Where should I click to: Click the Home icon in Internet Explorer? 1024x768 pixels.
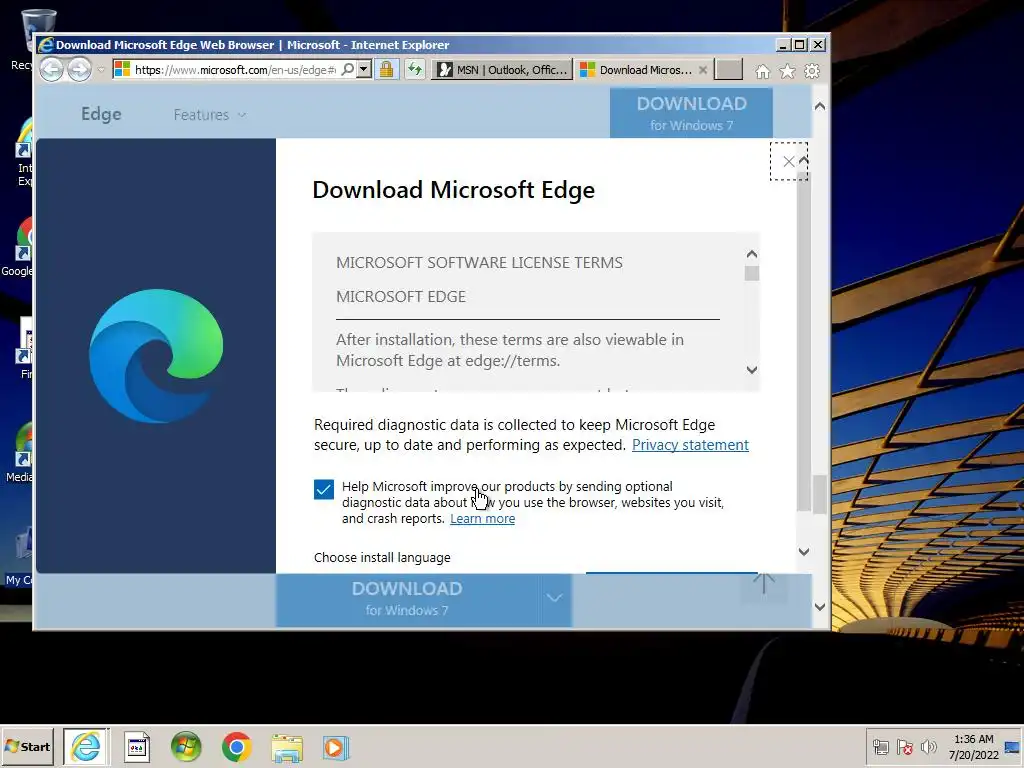click(763, 71)
